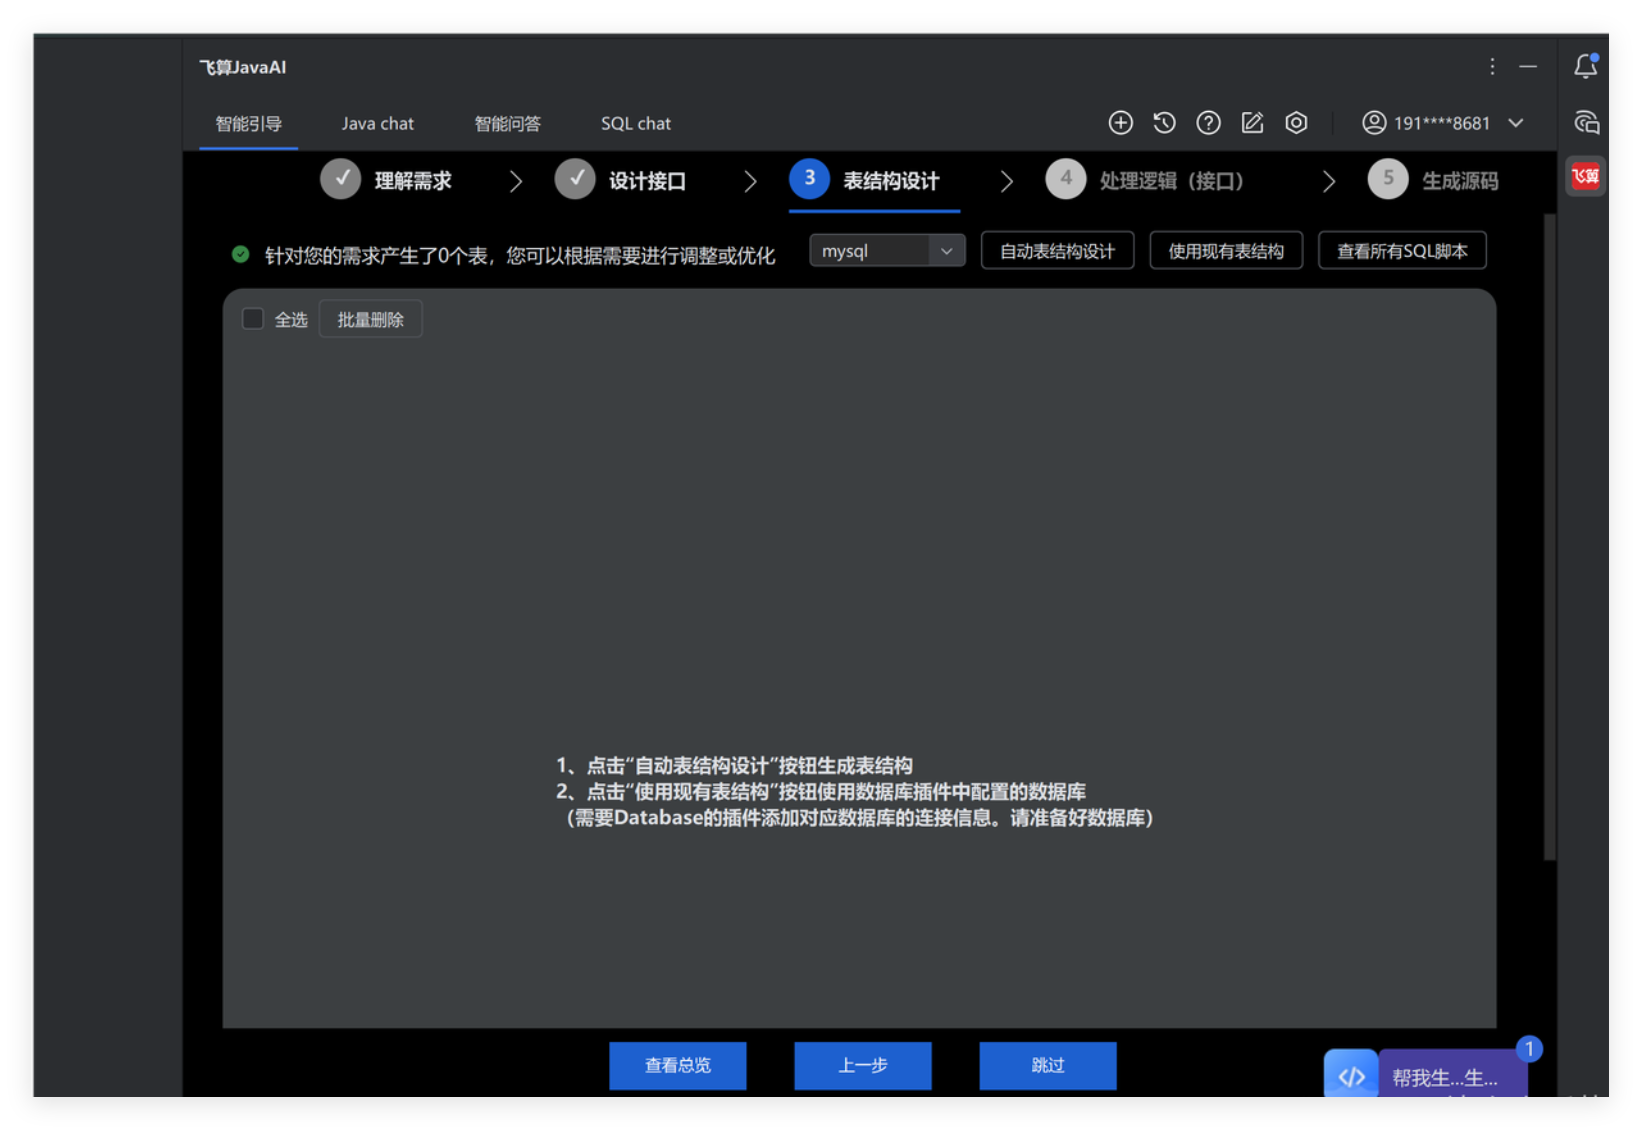Image resolution: width=1640 pixels, height=1128 pixels.
Task: Click the edit feedback pencil icon
Action: 1252,123
